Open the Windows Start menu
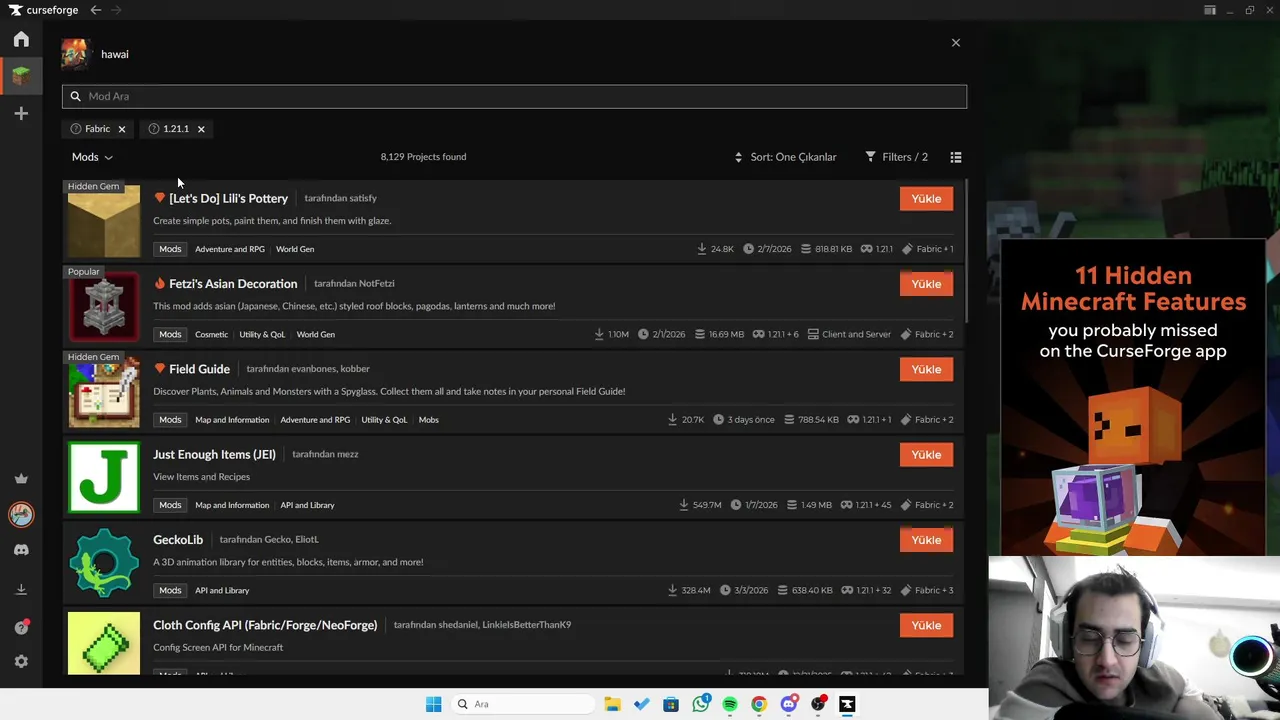 (433, 704)
